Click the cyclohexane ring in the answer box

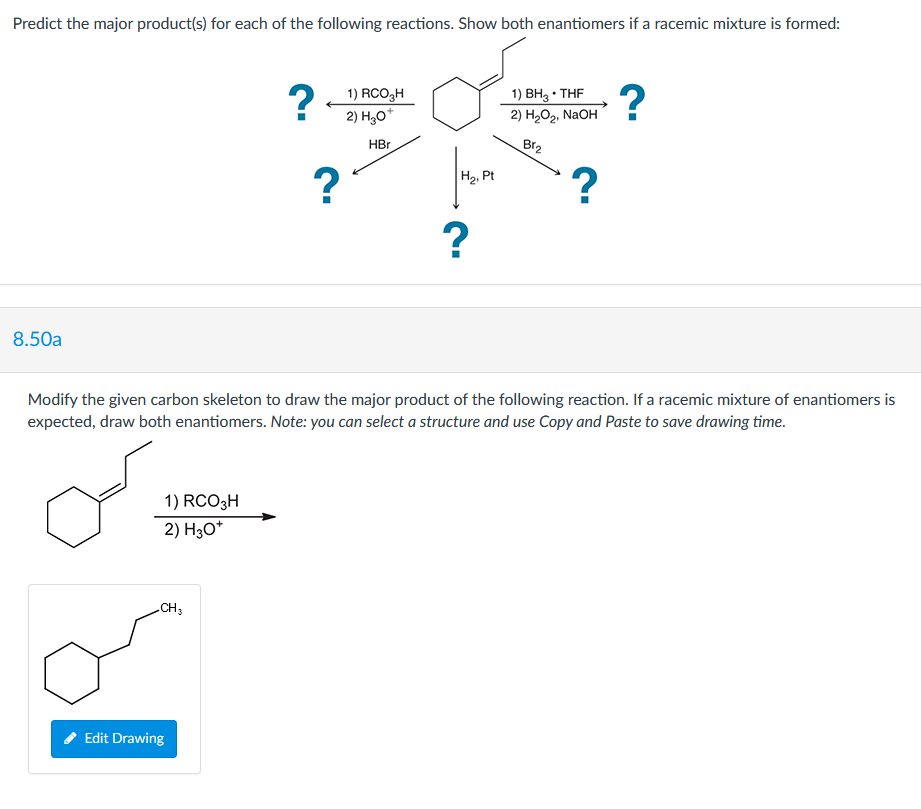(72, 673)
